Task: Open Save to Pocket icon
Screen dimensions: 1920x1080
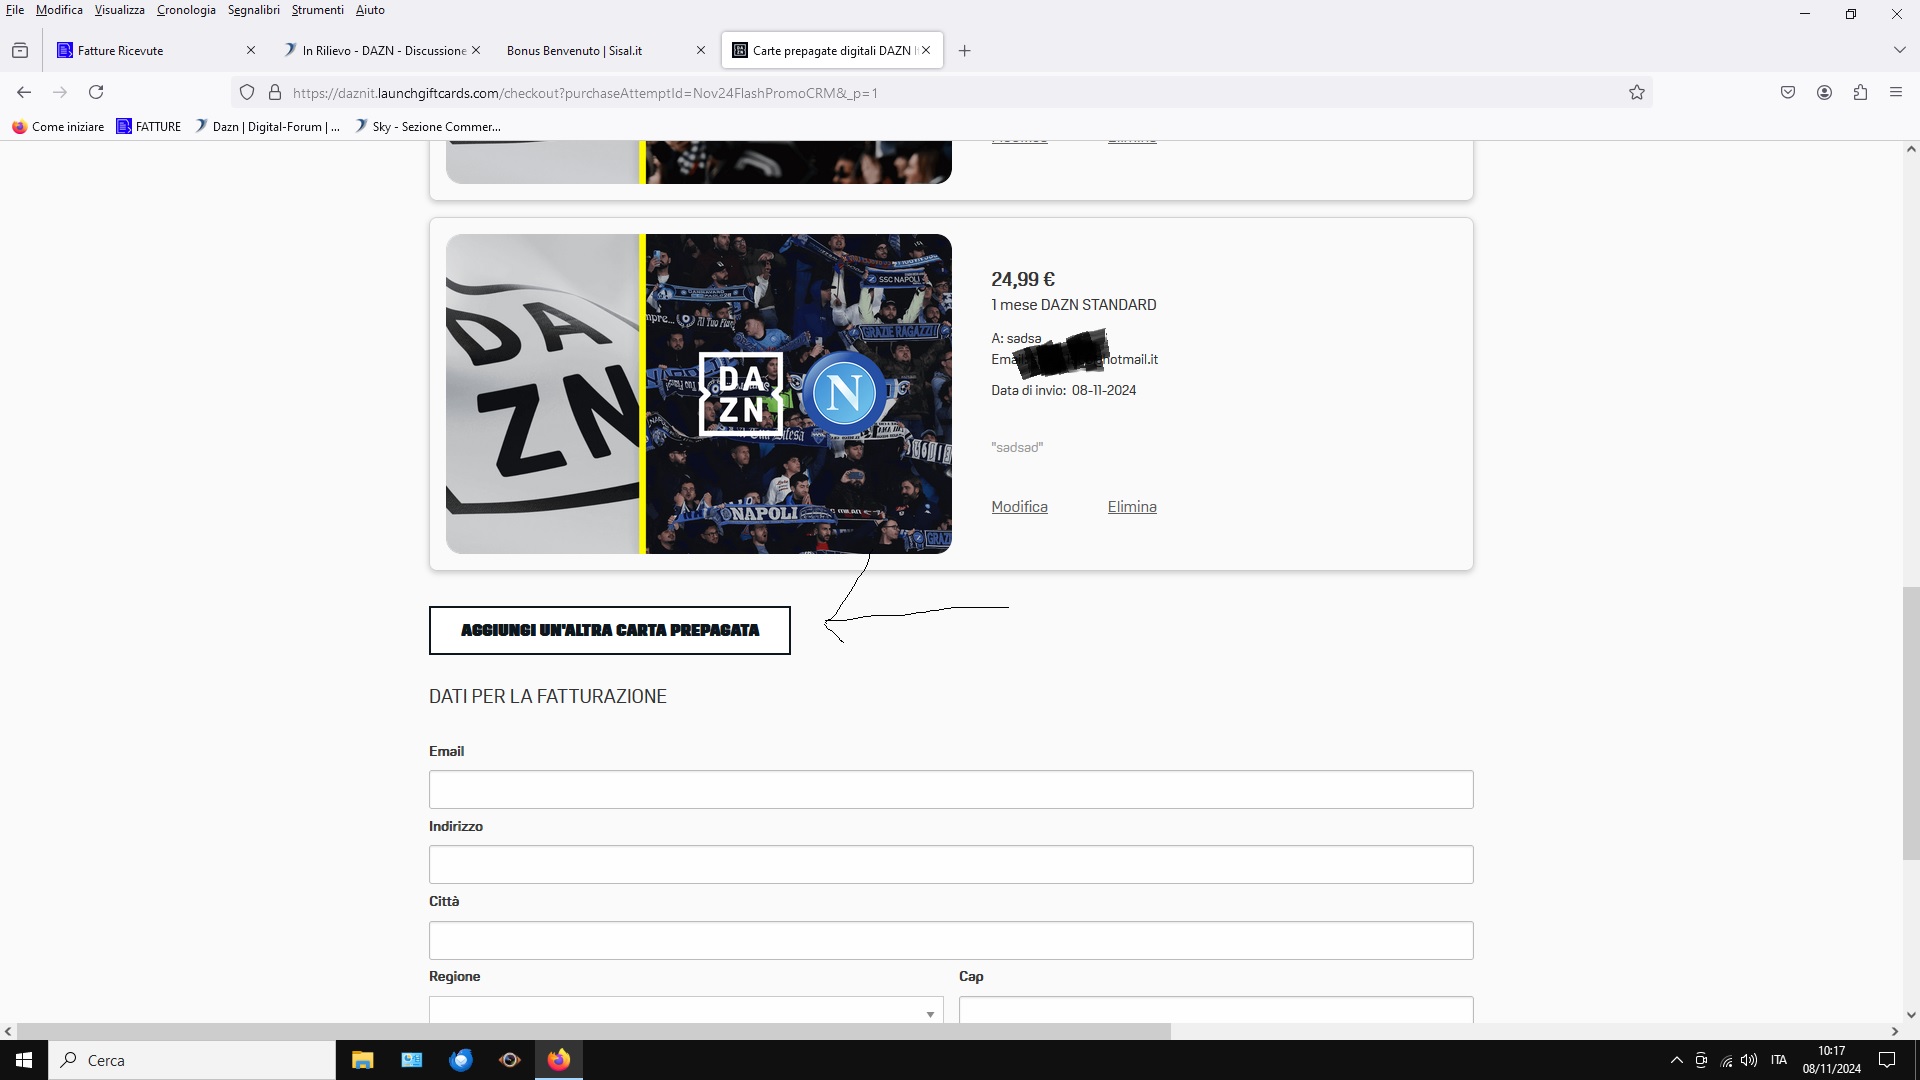Action: pyautogui.click(x=1788, y=93)
